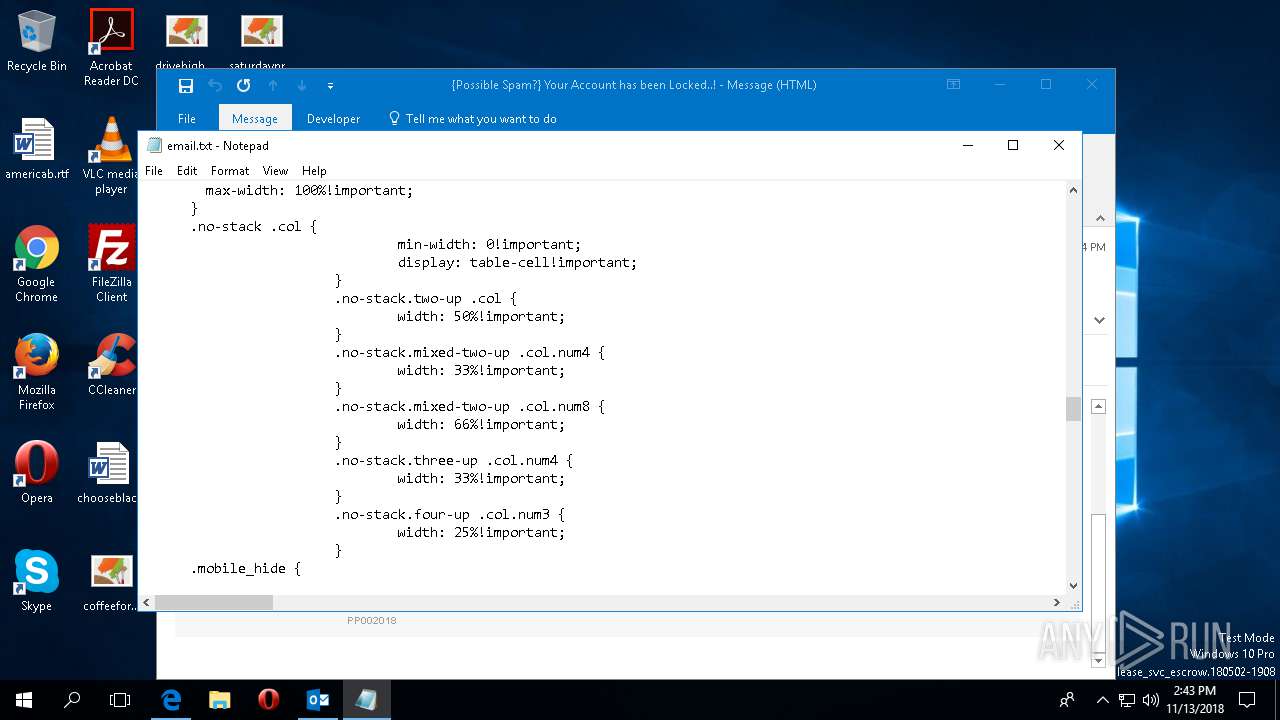
Task: Expand Outlook message header chevron
Action: [1099, 320]
